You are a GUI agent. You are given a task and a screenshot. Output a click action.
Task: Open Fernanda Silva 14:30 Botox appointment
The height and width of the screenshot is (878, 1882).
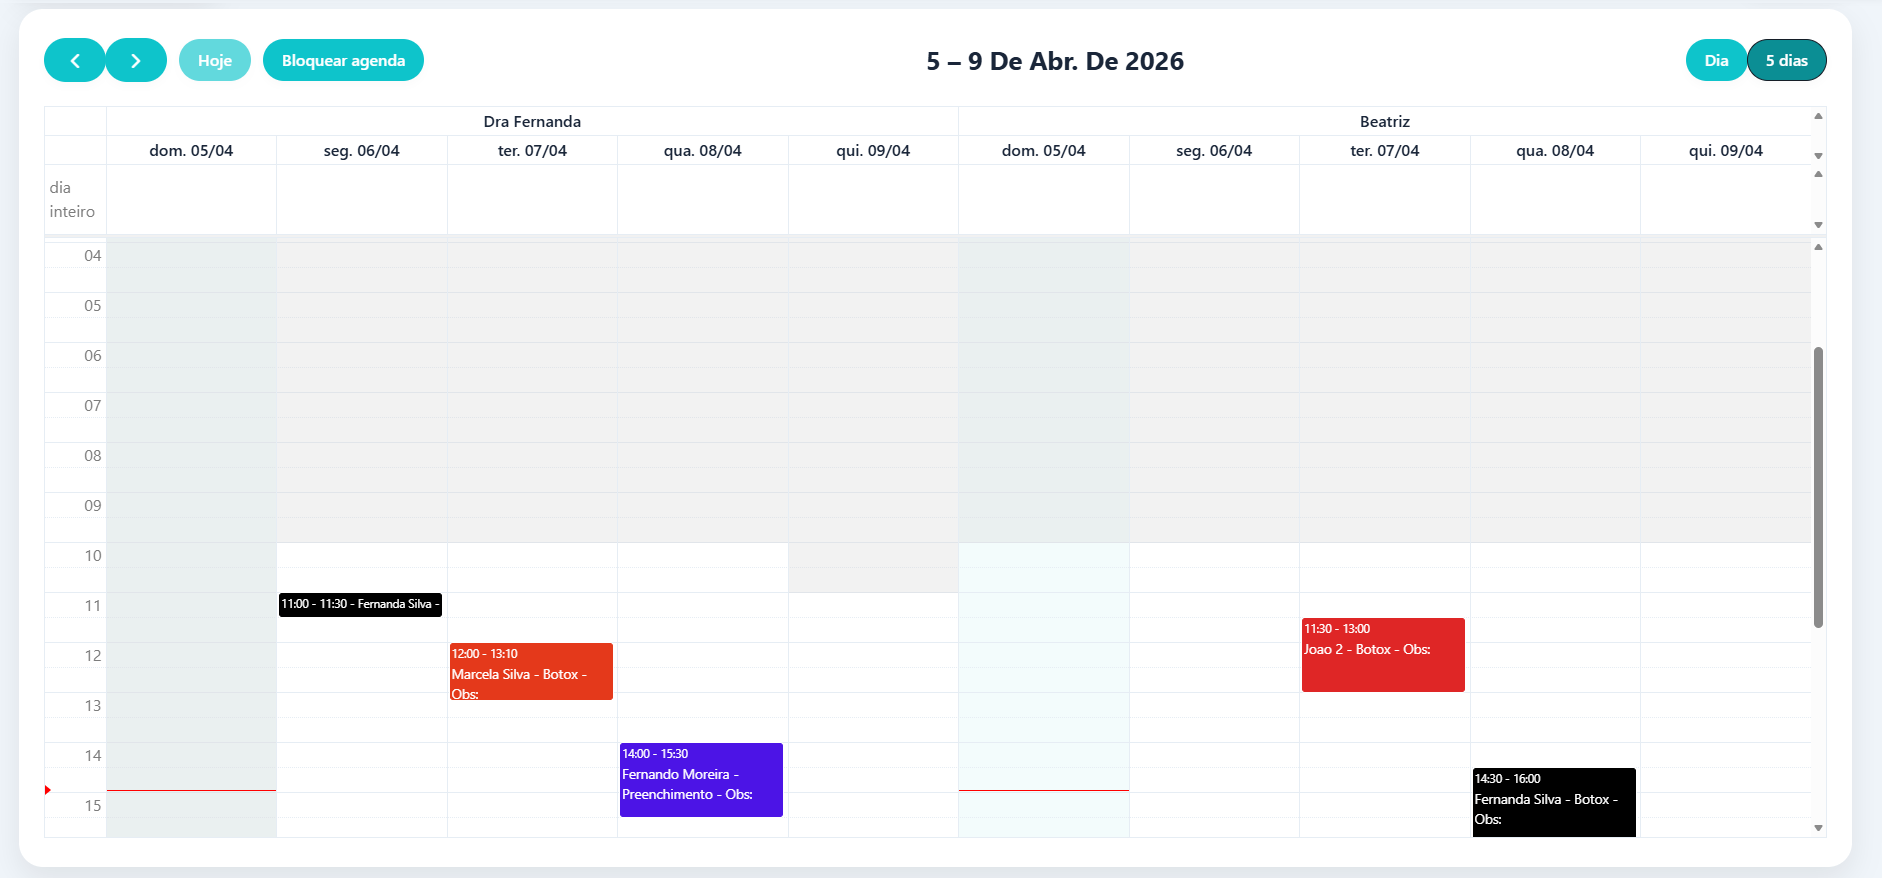(1554, 802)
